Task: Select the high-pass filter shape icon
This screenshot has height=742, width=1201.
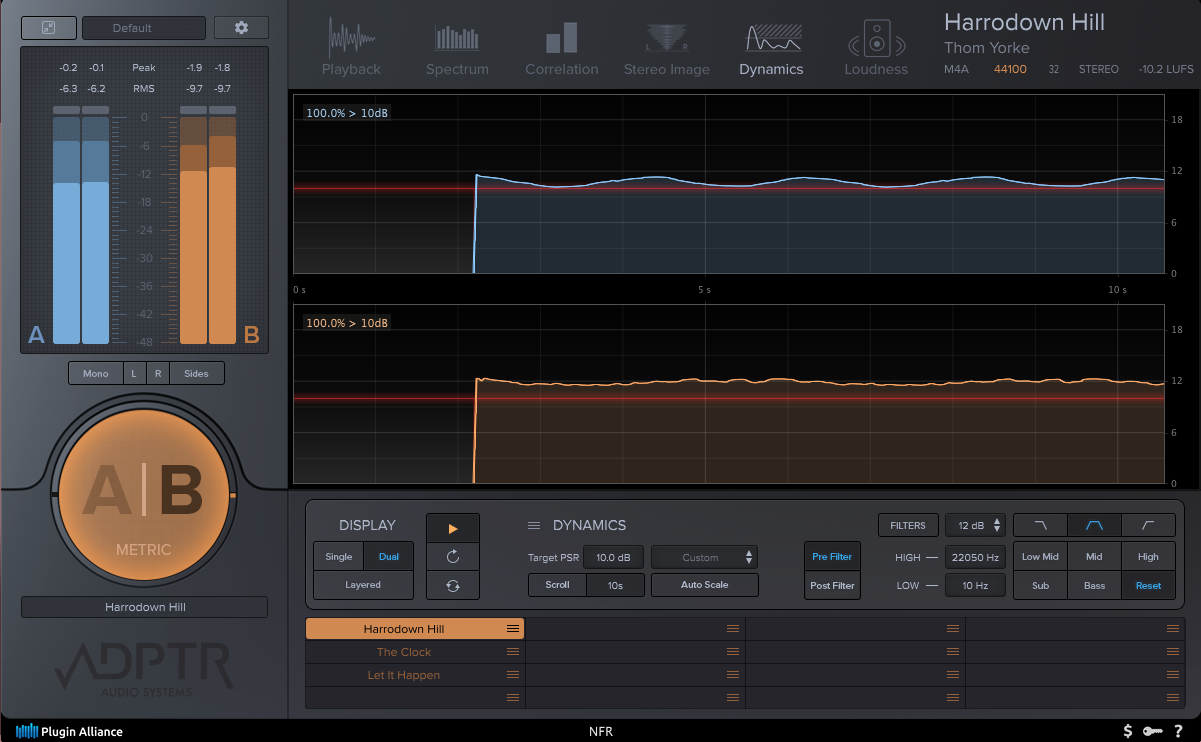Action: (1148, 525)
